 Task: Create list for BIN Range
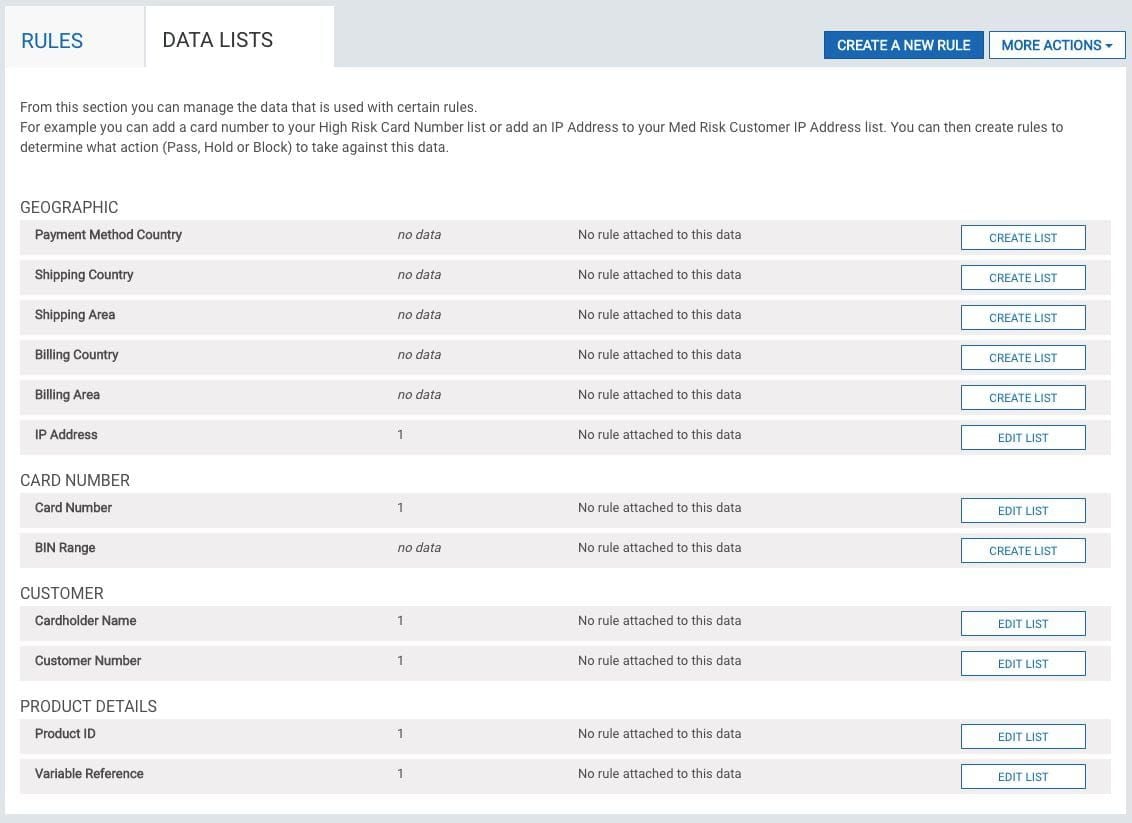(1022, 551)
